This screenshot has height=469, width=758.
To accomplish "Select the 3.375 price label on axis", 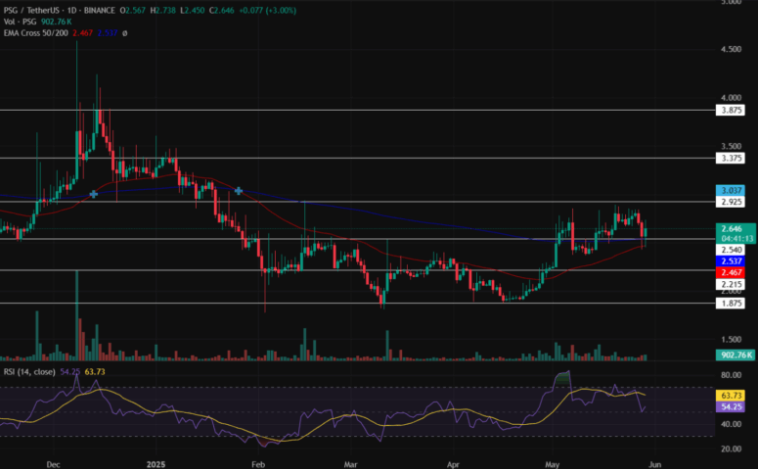I will pyautogui.click(x=731, y=158).
